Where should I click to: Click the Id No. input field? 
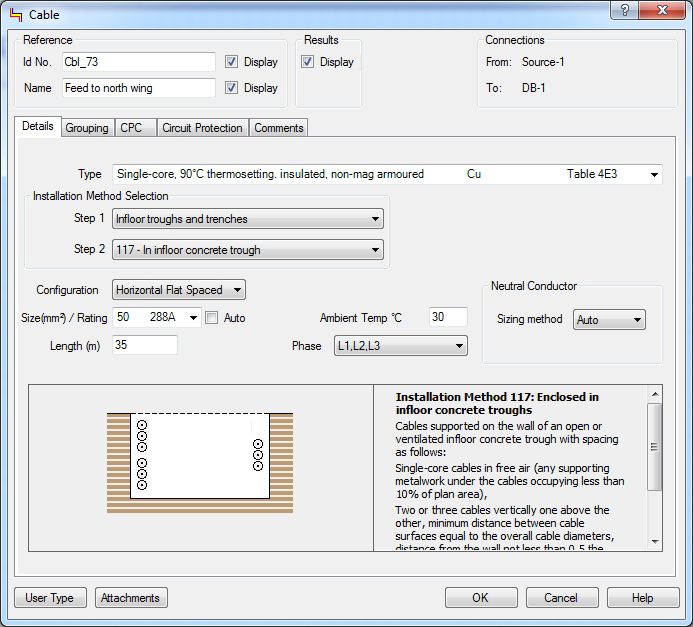click(139, 61)
